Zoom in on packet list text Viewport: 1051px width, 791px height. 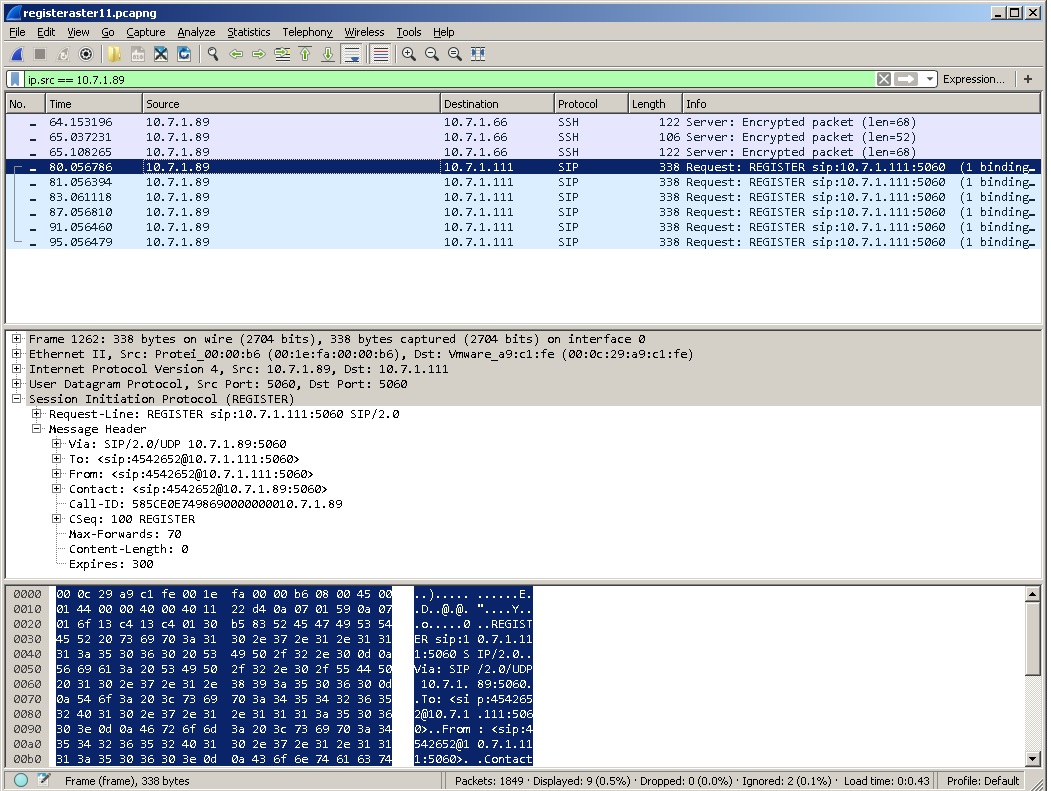click(409, 54)
